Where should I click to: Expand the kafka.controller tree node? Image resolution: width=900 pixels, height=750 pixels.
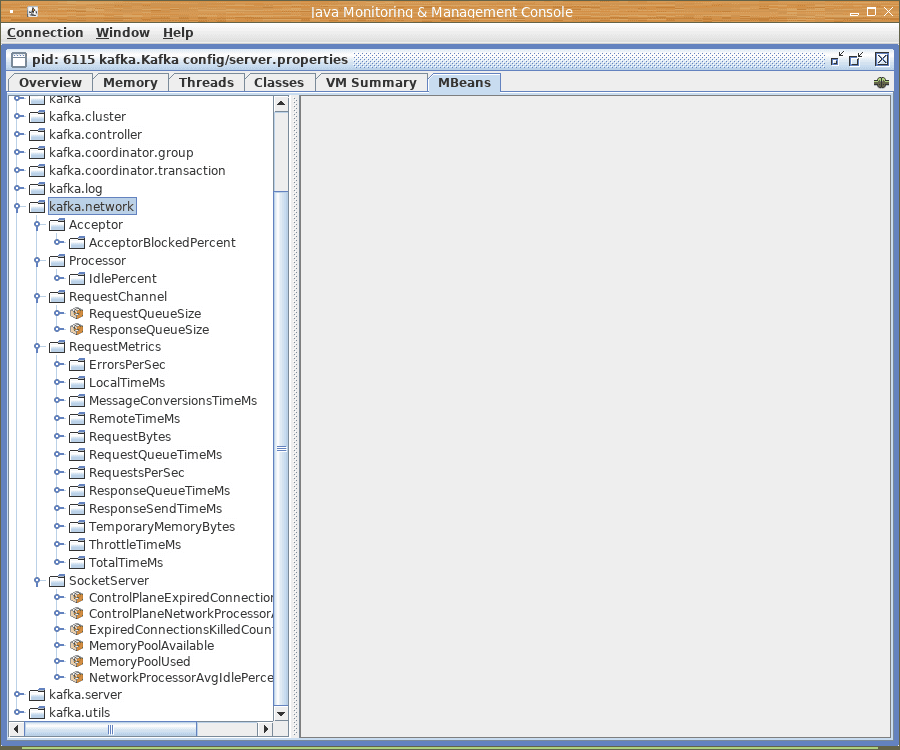[x=18, y=134]
